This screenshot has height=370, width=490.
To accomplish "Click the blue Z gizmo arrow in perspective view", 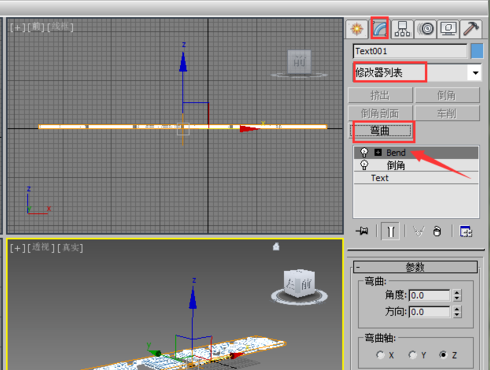I will pos(193,299).
